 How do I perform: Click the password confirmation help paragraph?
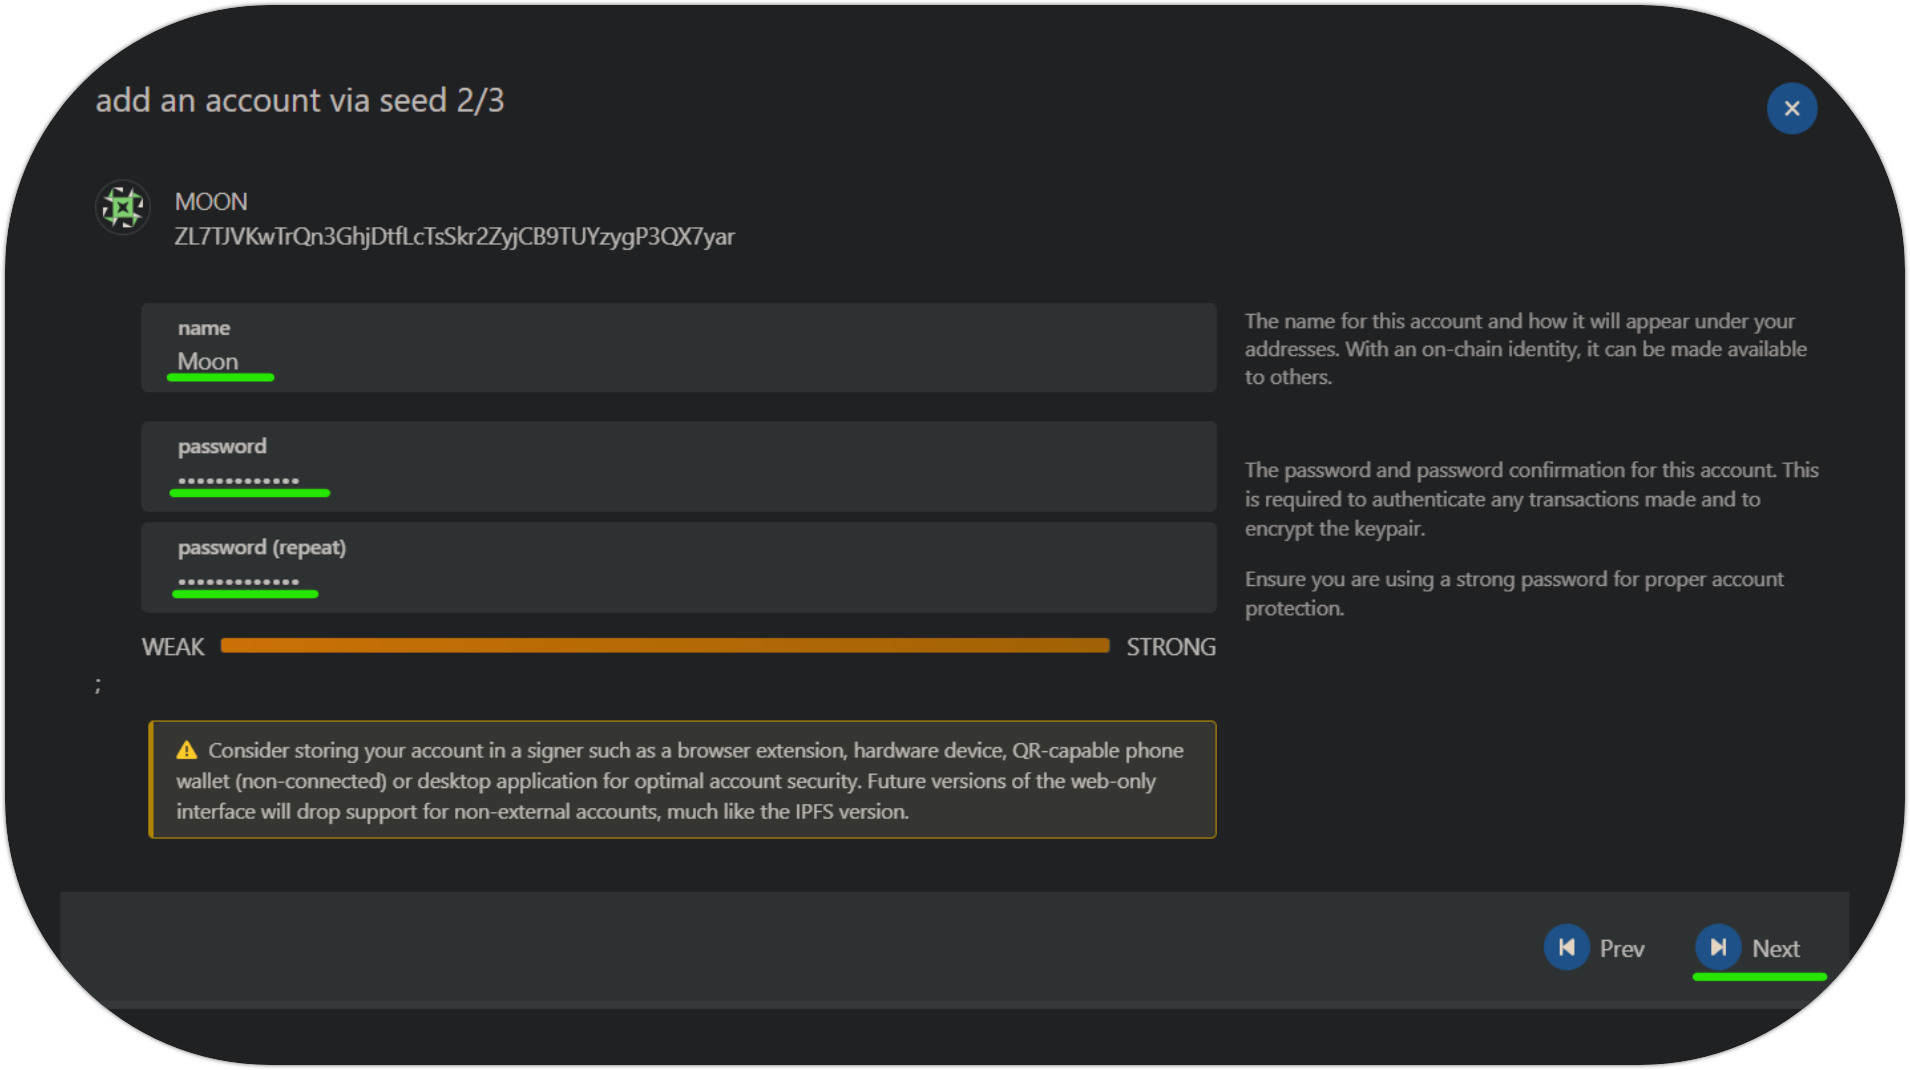click(x=1530, y=499)
